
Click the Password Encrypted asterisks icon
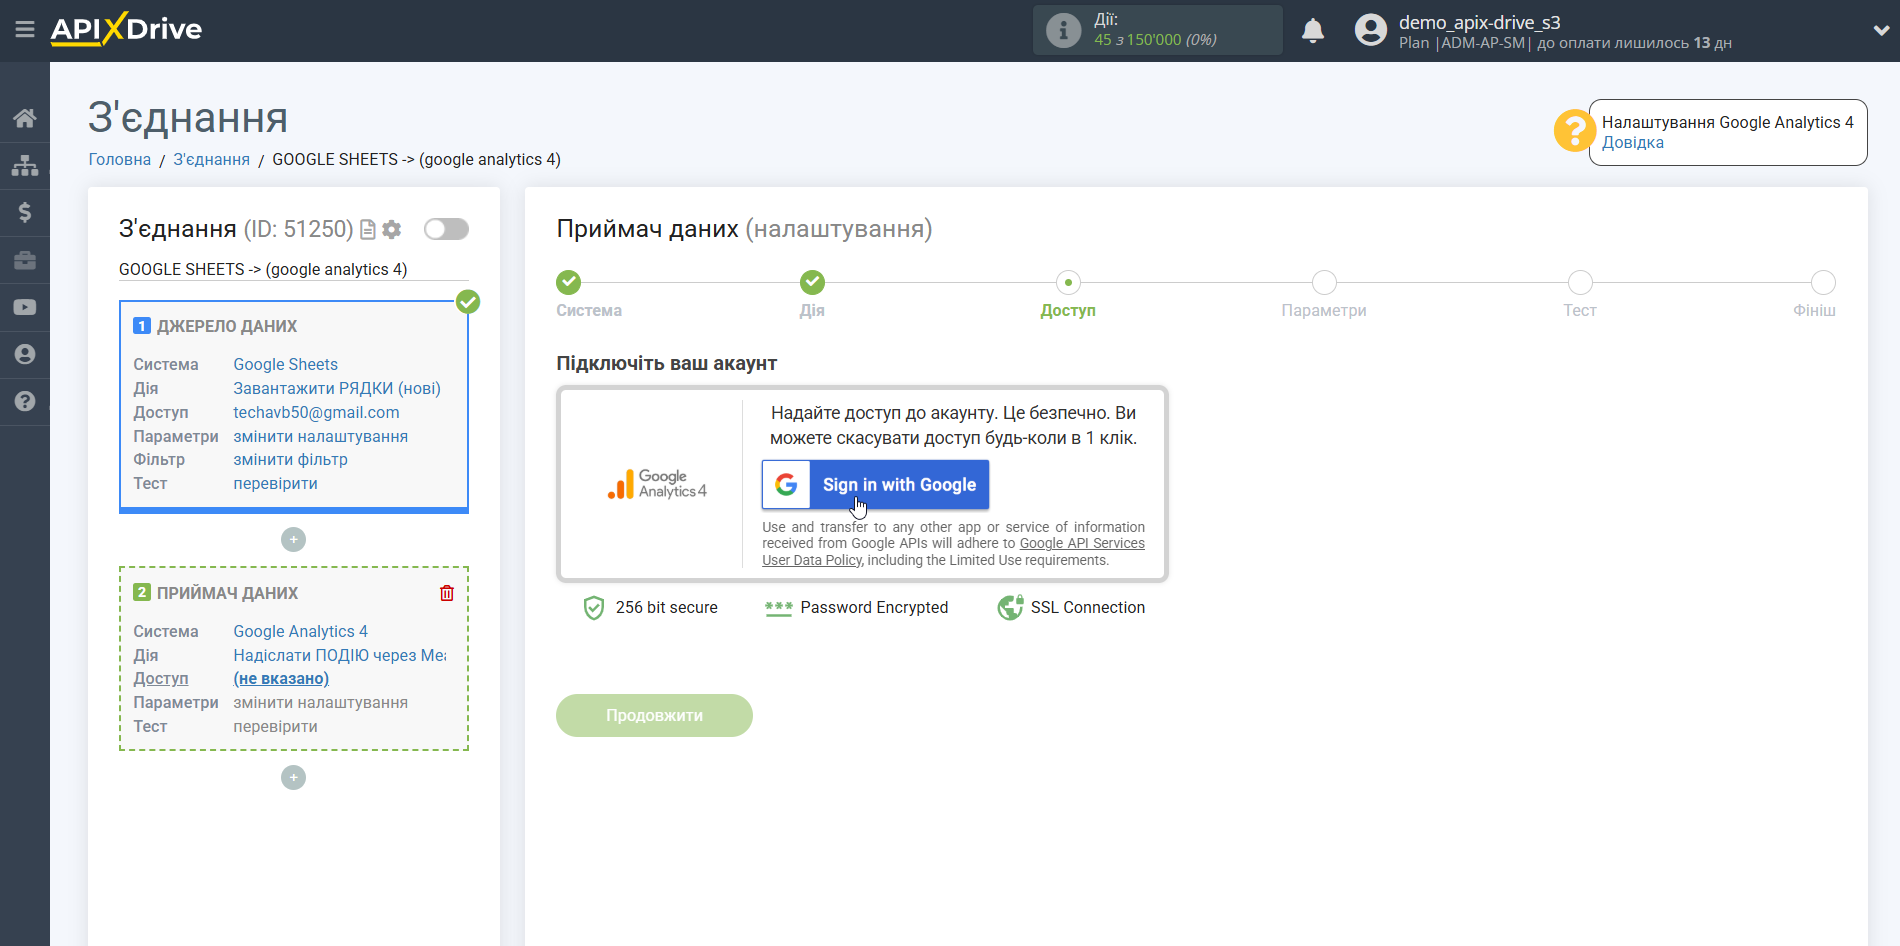click(x=778, y=608)
